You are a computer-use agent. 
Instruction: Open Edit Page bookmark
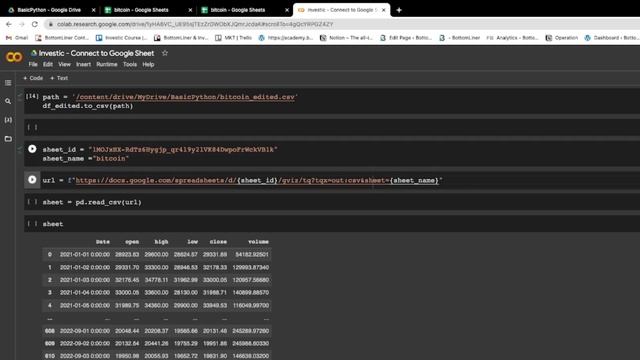click(406, 38)
